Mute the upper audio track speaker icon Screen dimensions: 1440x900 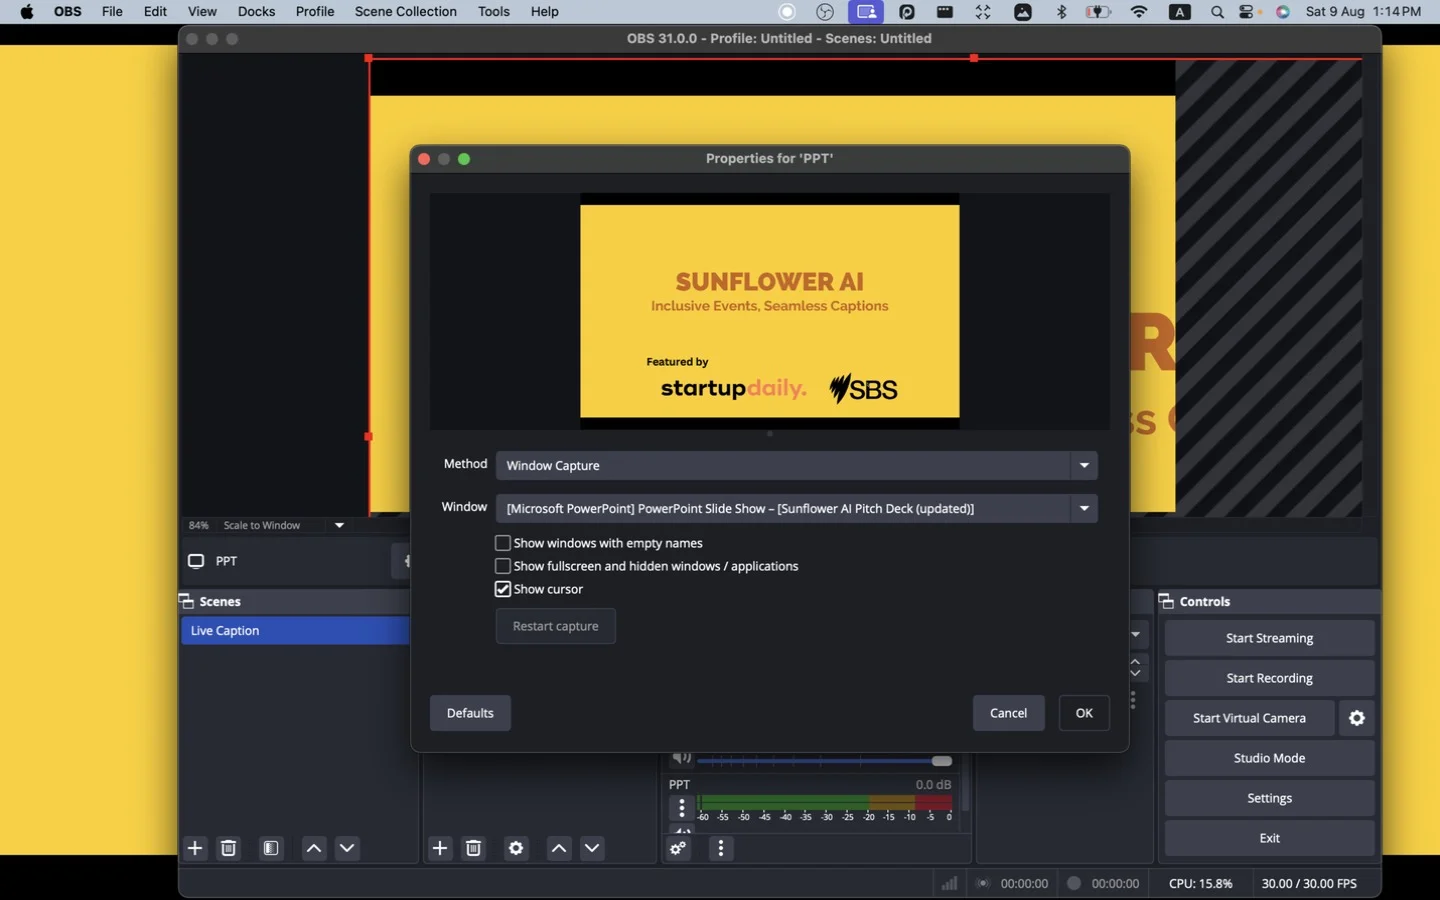tap(681, 758)
